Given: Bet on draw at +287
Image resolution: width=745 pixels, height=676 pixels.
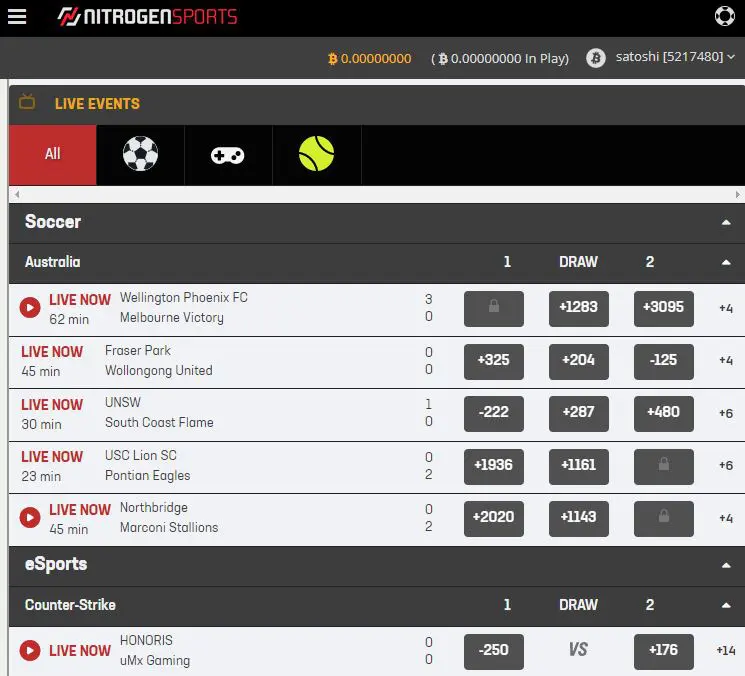Looking at the screenshot, I should point(579,414).
